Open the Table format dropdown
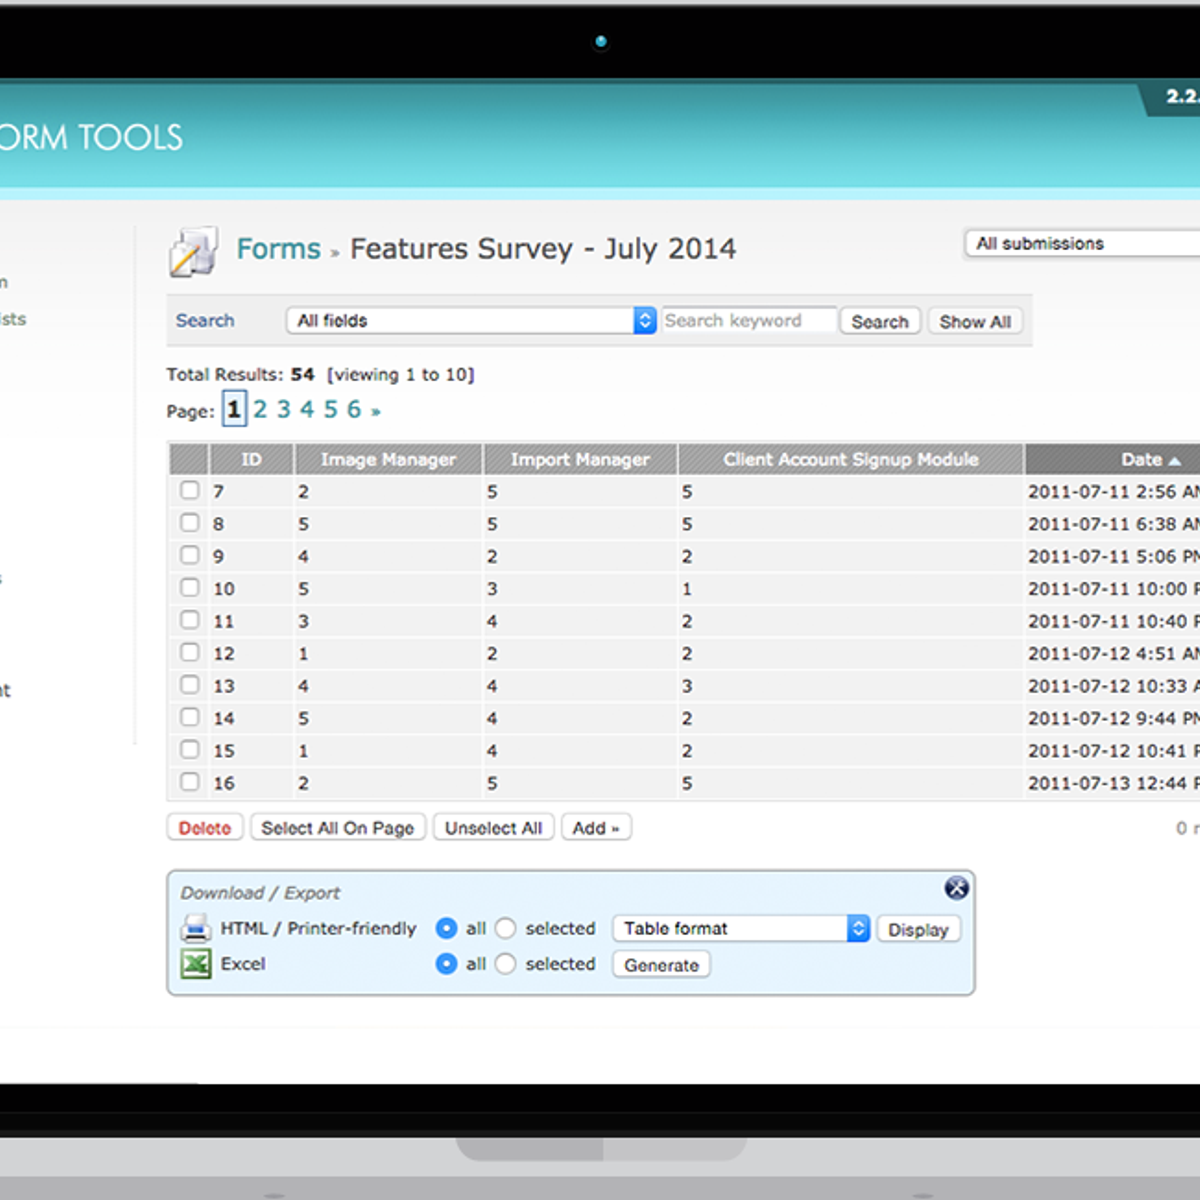 point(741,929)
